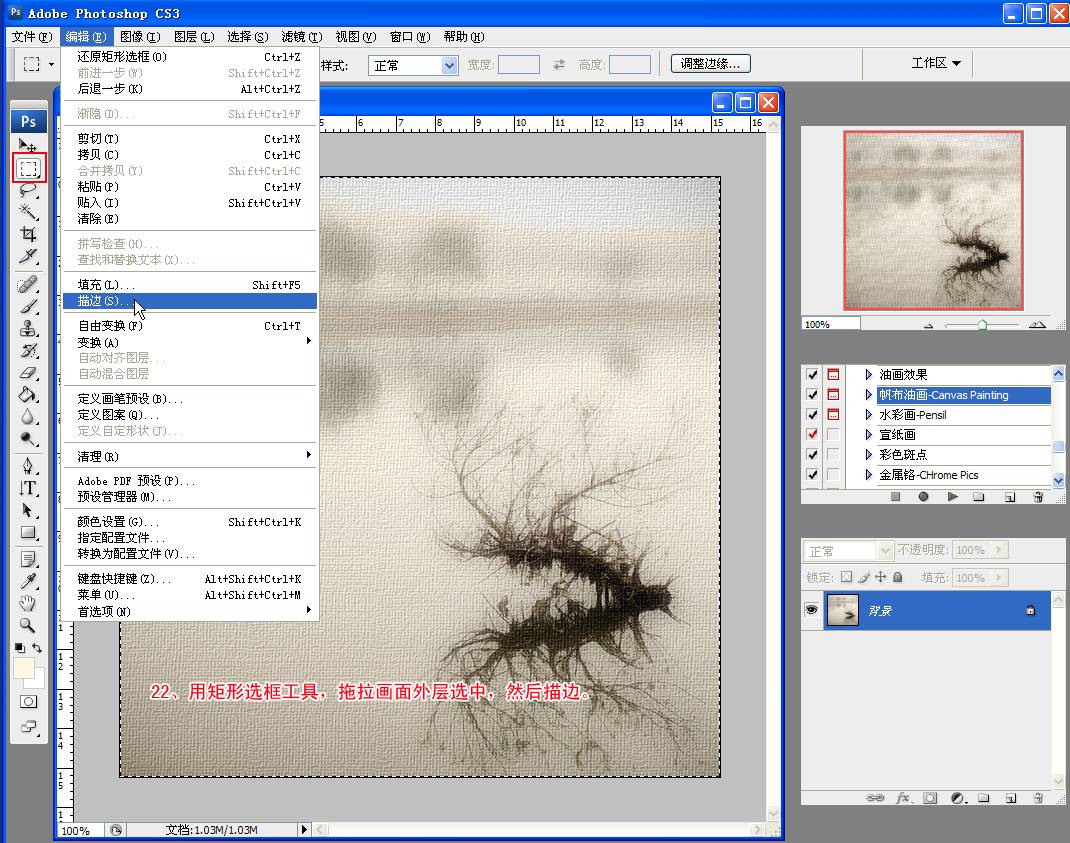
Task: Choose 描边 from Edit menu
Action: pyautogui.click(x=190, y=301)
